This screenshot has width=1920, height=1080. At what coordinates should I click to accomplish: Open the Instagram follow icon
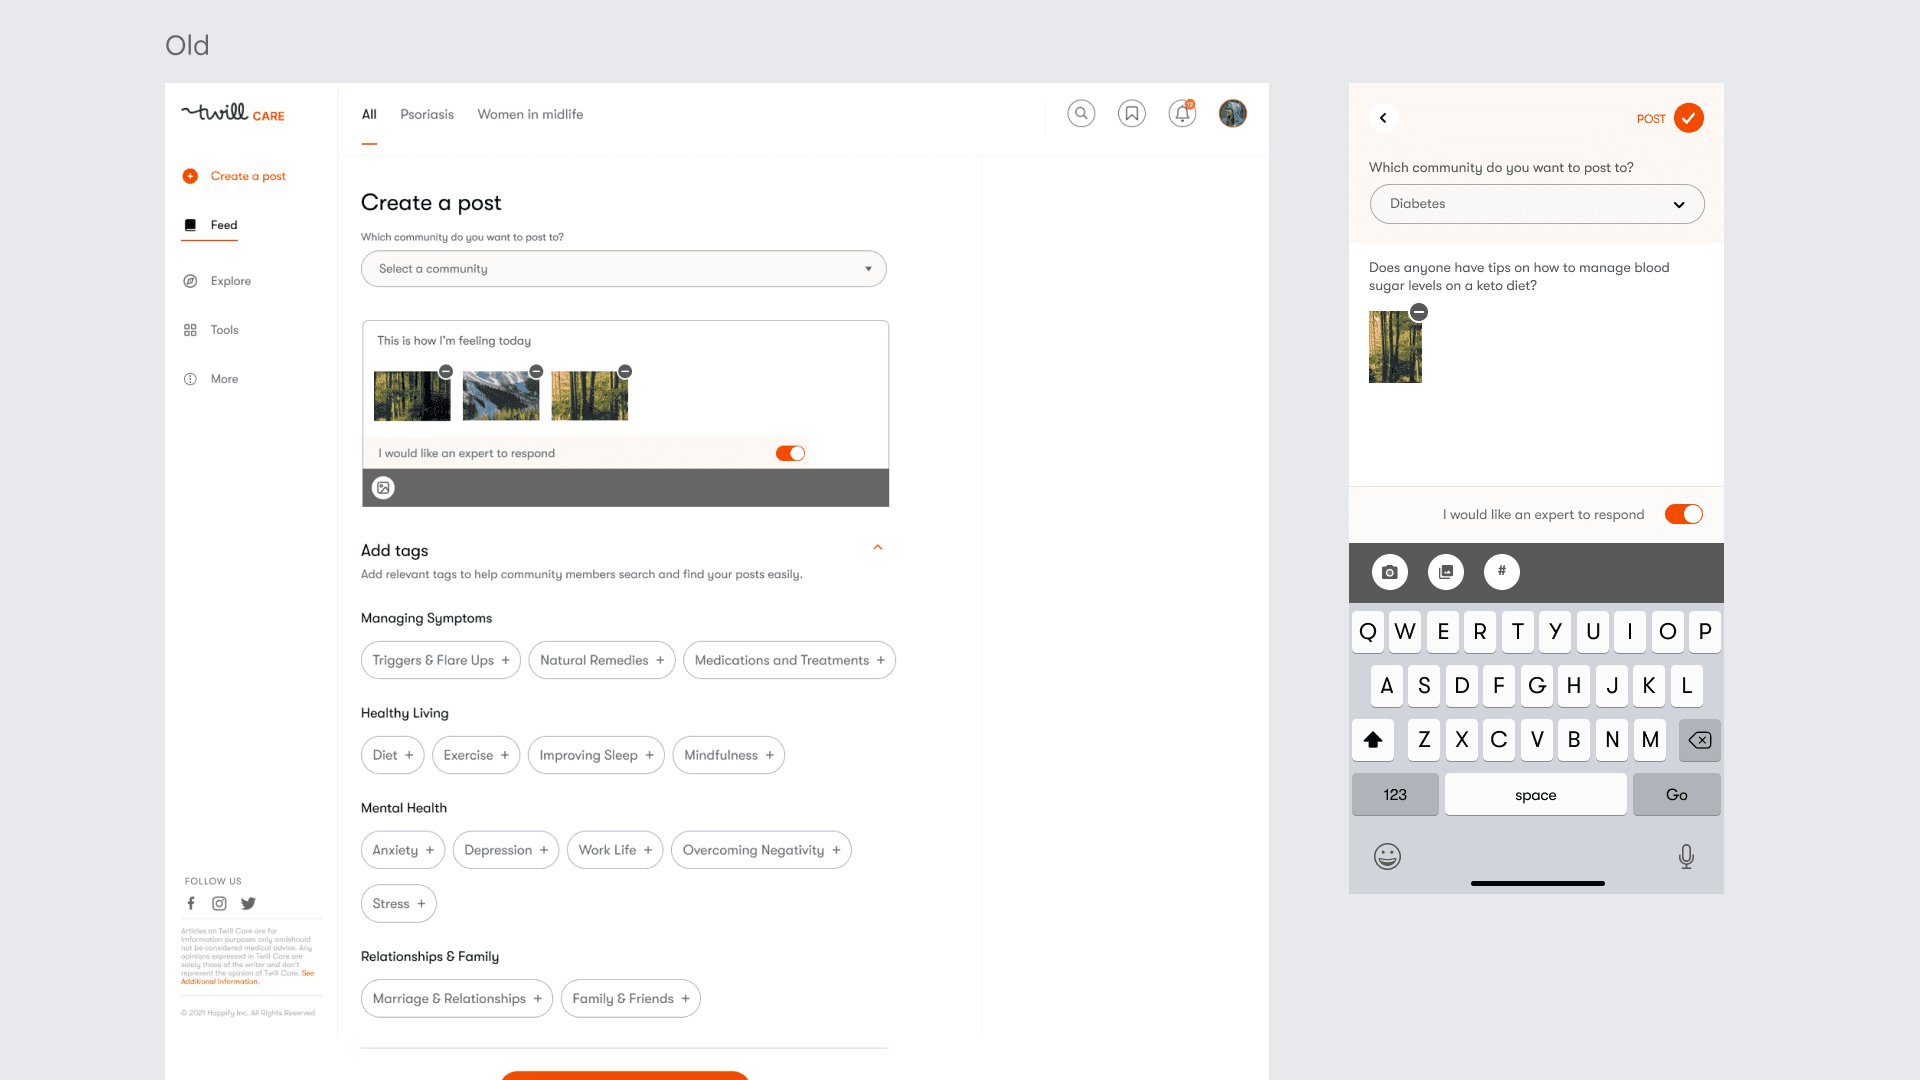point(219,904)
